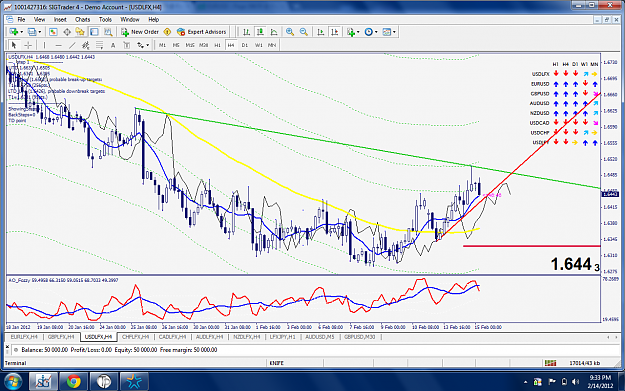Switch to the CHFLFX,H4 chart tab
Image resolution: width=625 pixels, height=391 pixels.
136,337
